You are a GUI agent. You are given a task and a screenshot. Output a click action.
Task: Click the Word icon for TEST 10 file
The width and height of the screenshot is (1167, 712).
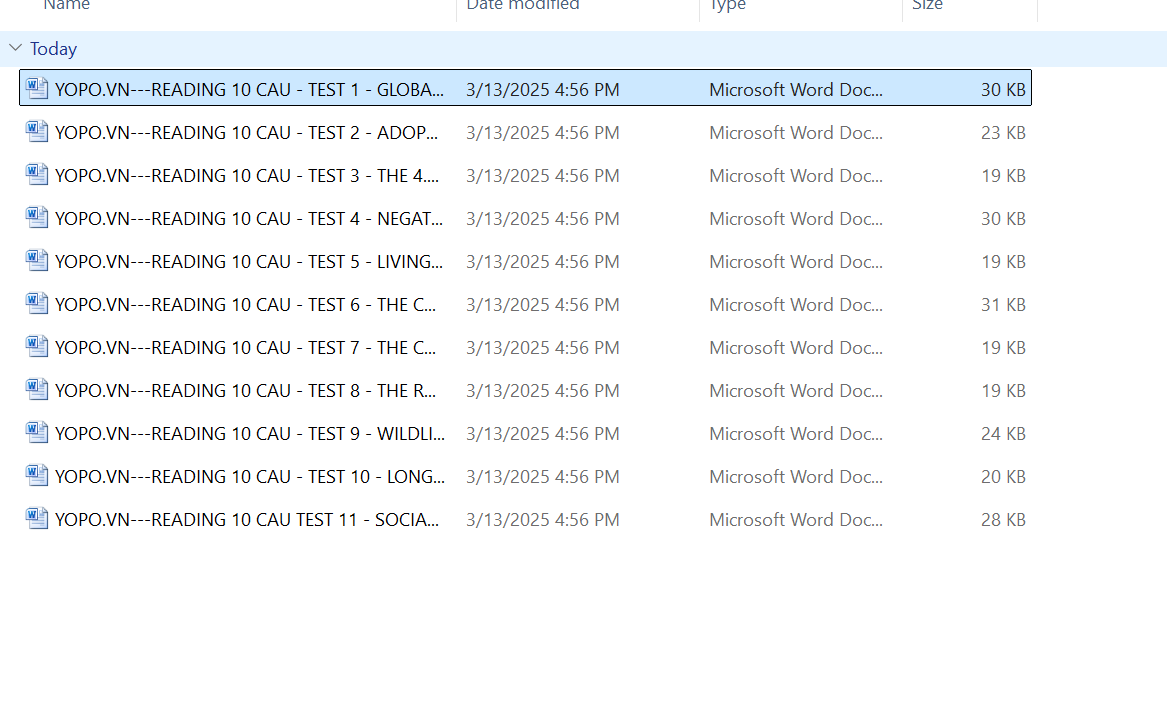point(37,476)
